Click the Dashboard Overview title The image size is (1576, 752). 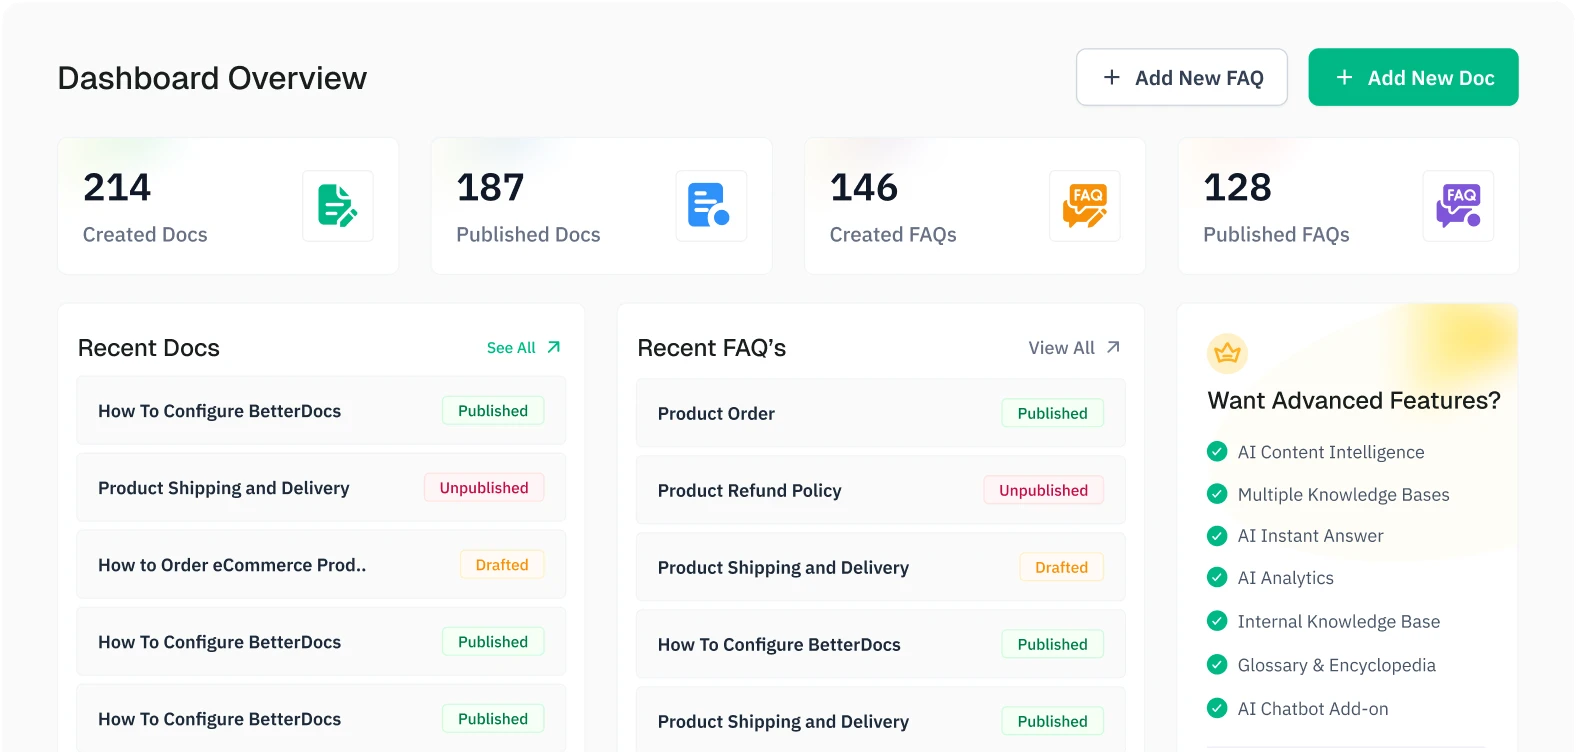(212, 78)
